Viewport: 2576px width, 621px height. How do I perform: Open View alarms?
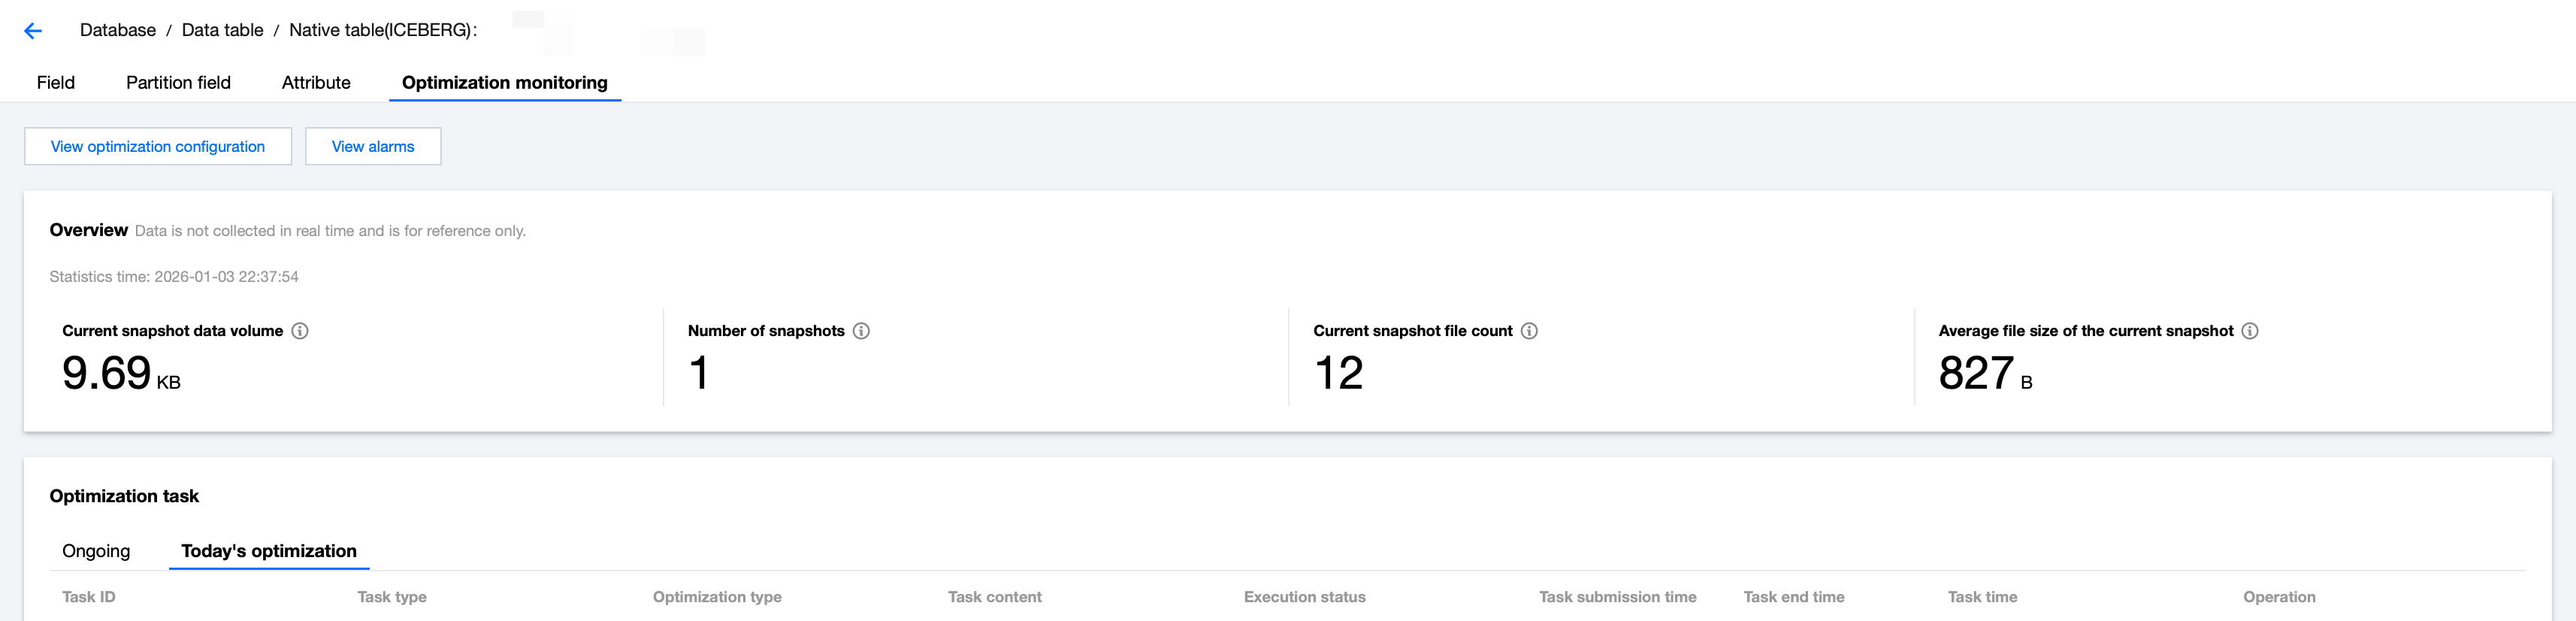tap(373, 147)
